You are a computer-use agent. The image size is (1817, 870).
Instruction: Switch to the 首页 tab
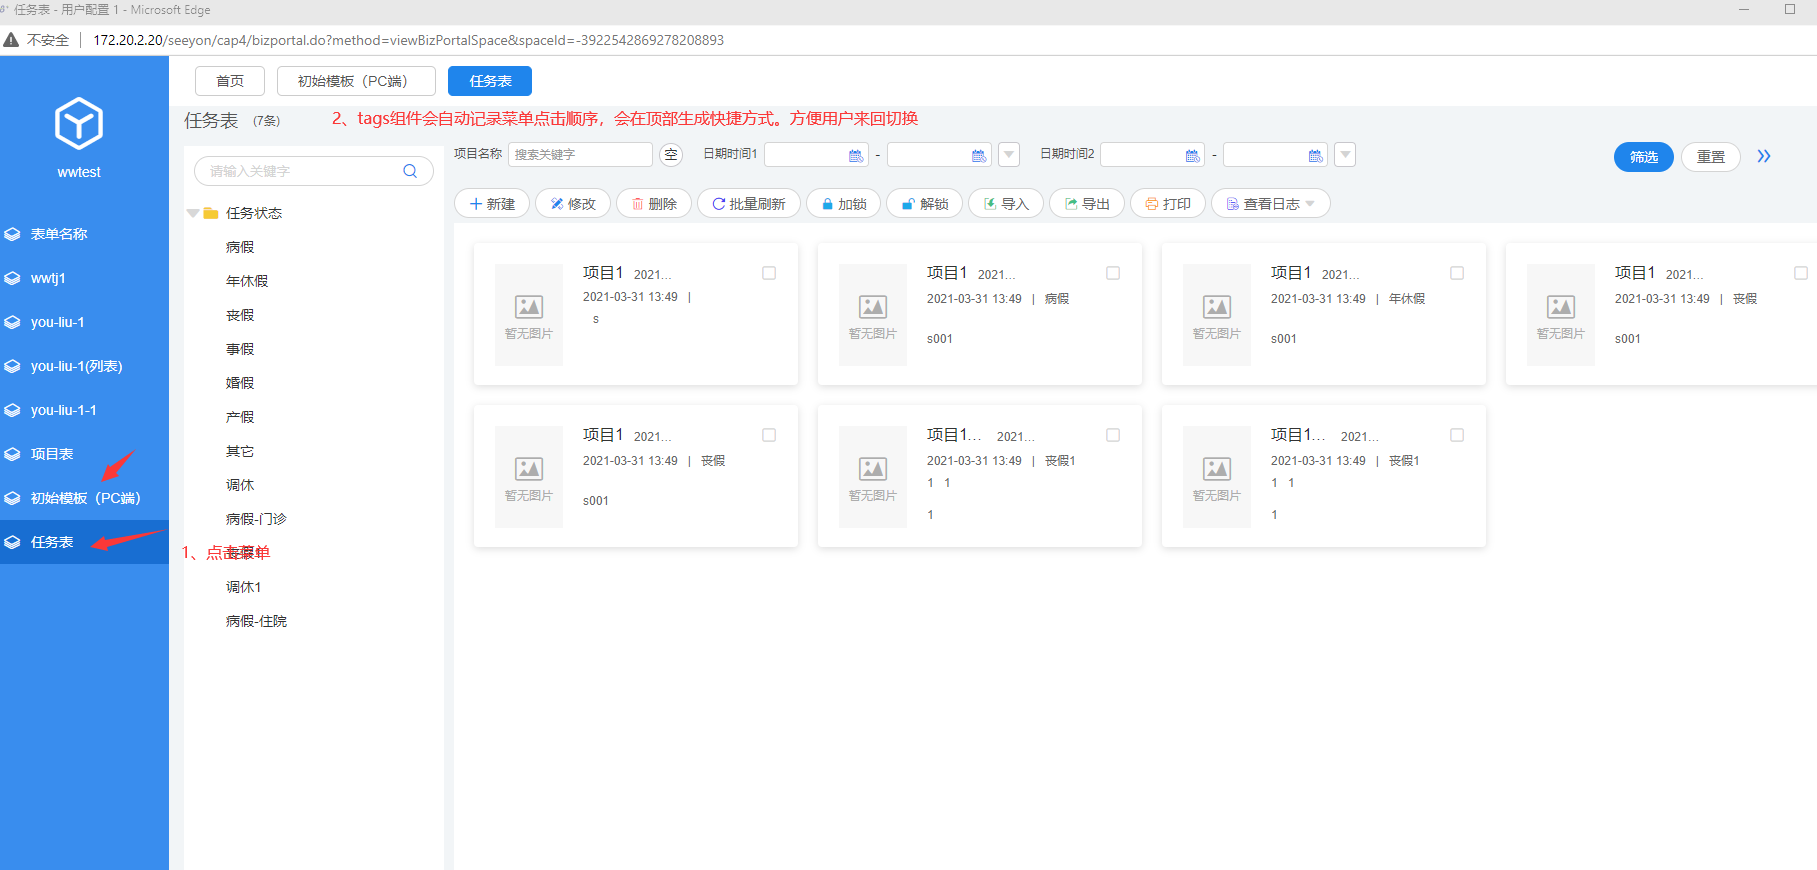click(x=230, y=81)
